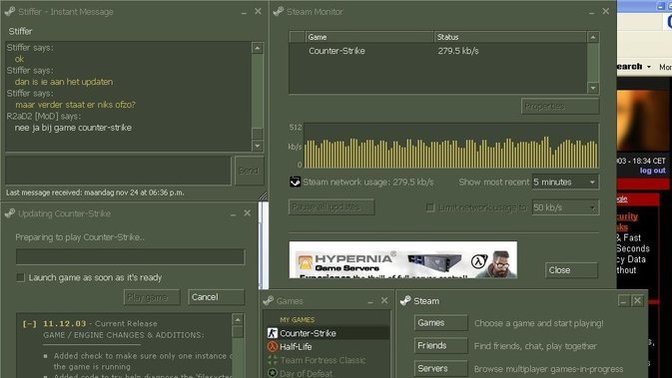Click the release notes scroll up arrow
The width and height of the screenshot is (672, 378).
coord(238,319)
